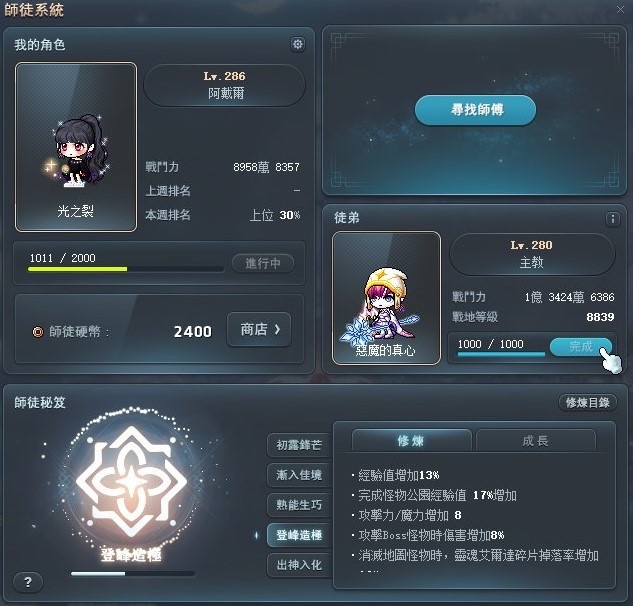Screen dimensions: 633x606
Task: Select the 漸入佳境 stage
Action: (x=300, y=475)
